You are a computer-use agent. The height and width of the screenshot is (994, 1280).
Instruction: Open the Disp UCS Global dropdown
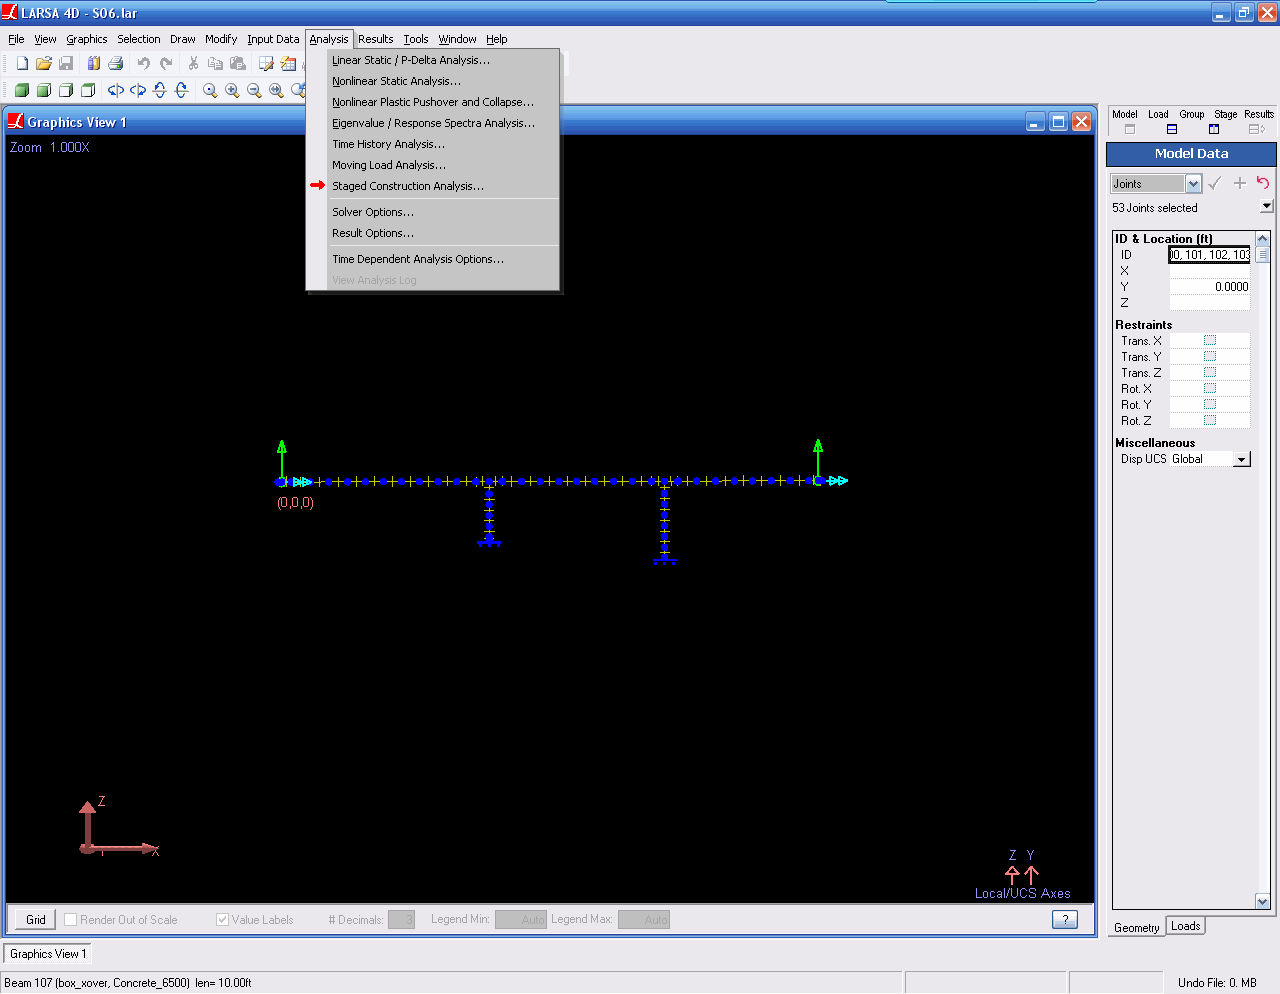click(x=1242, y=460)
